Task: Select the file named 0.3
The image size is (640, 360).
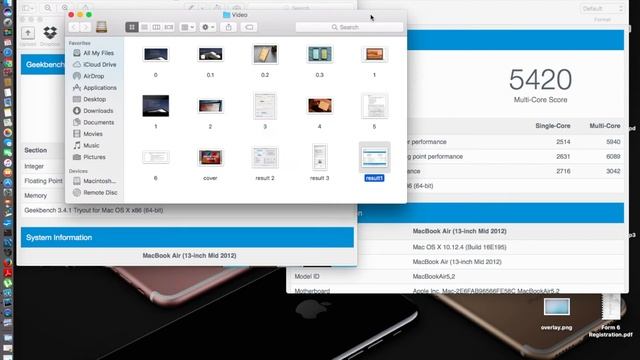Action: 320,54
